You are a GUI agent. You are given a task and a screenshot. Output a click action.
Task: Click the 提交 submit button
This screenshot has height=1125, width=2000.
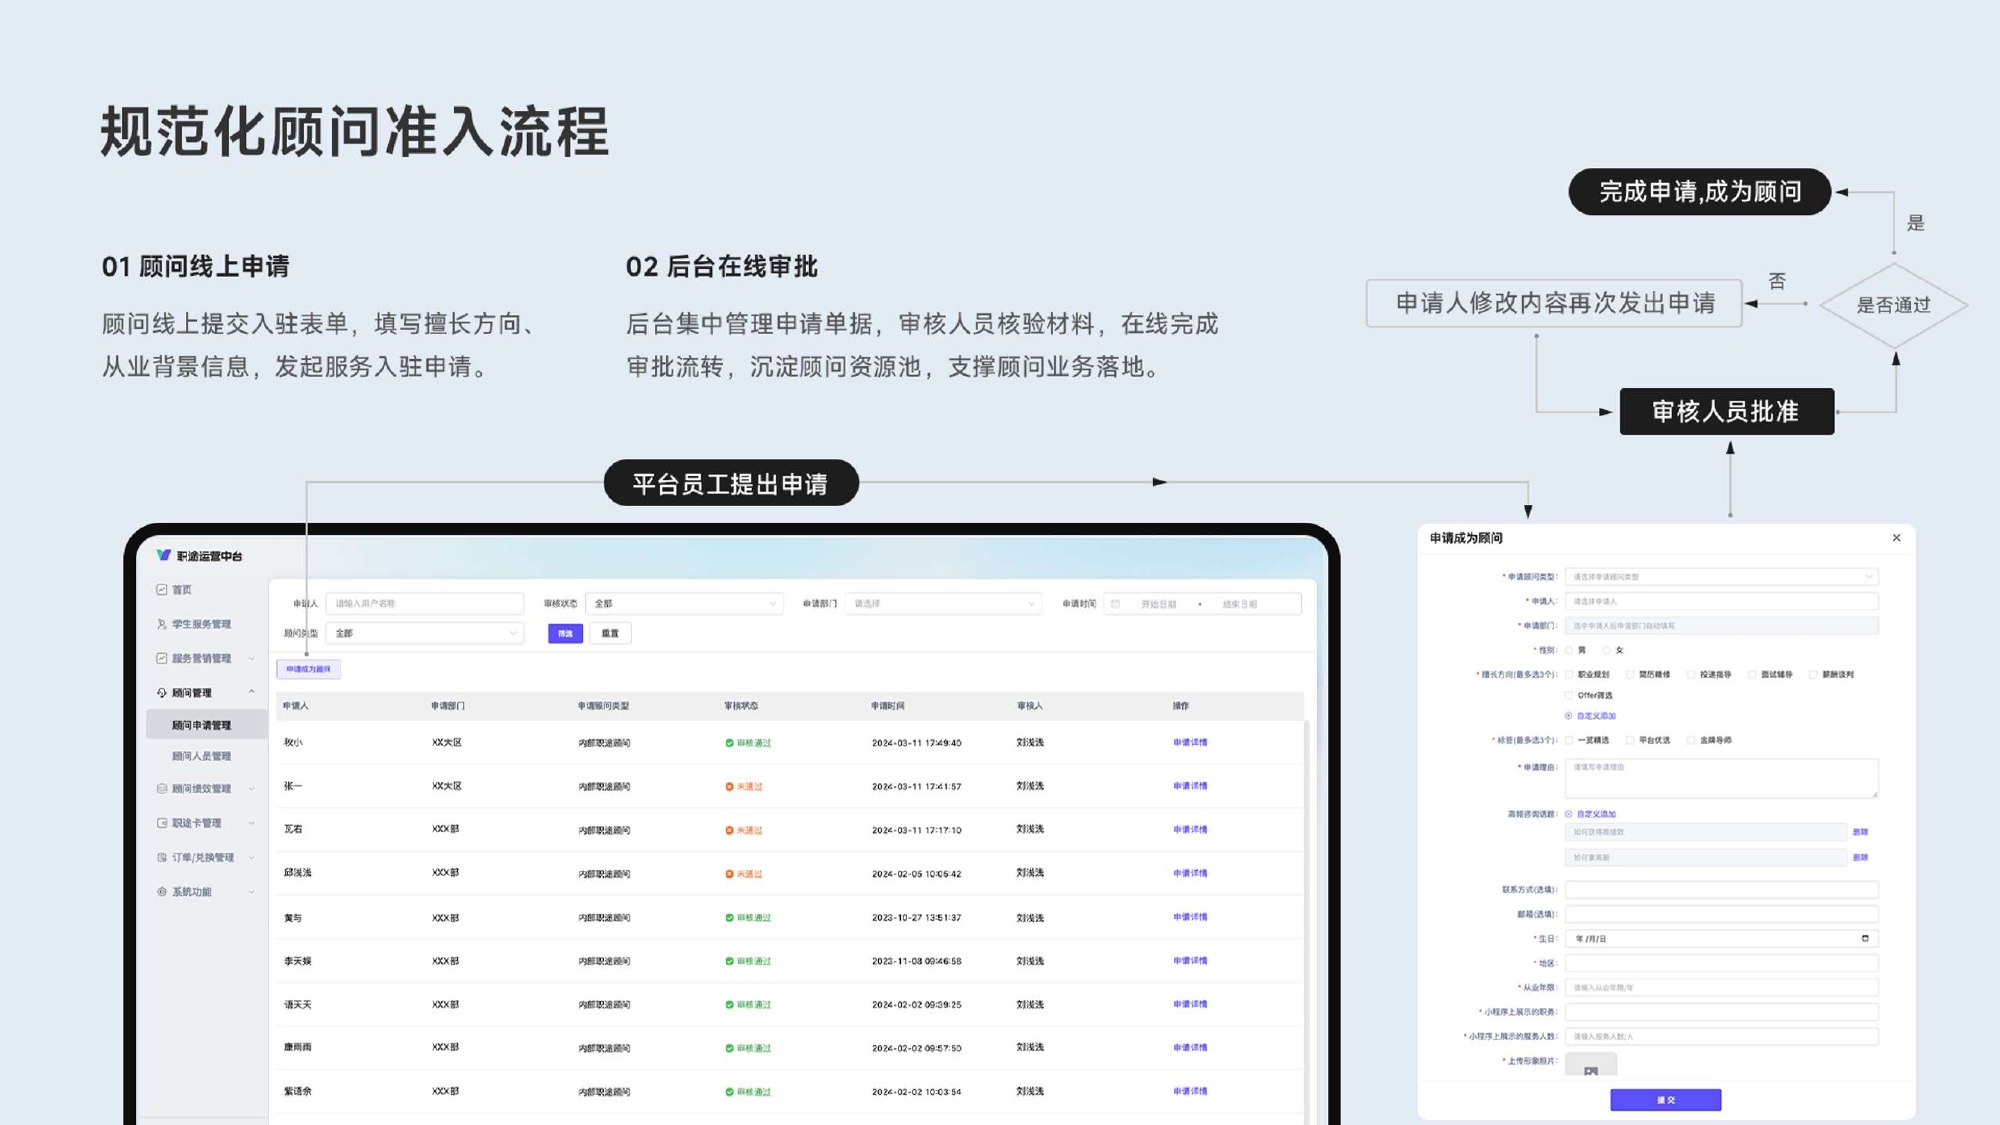pos(1665,1100)
